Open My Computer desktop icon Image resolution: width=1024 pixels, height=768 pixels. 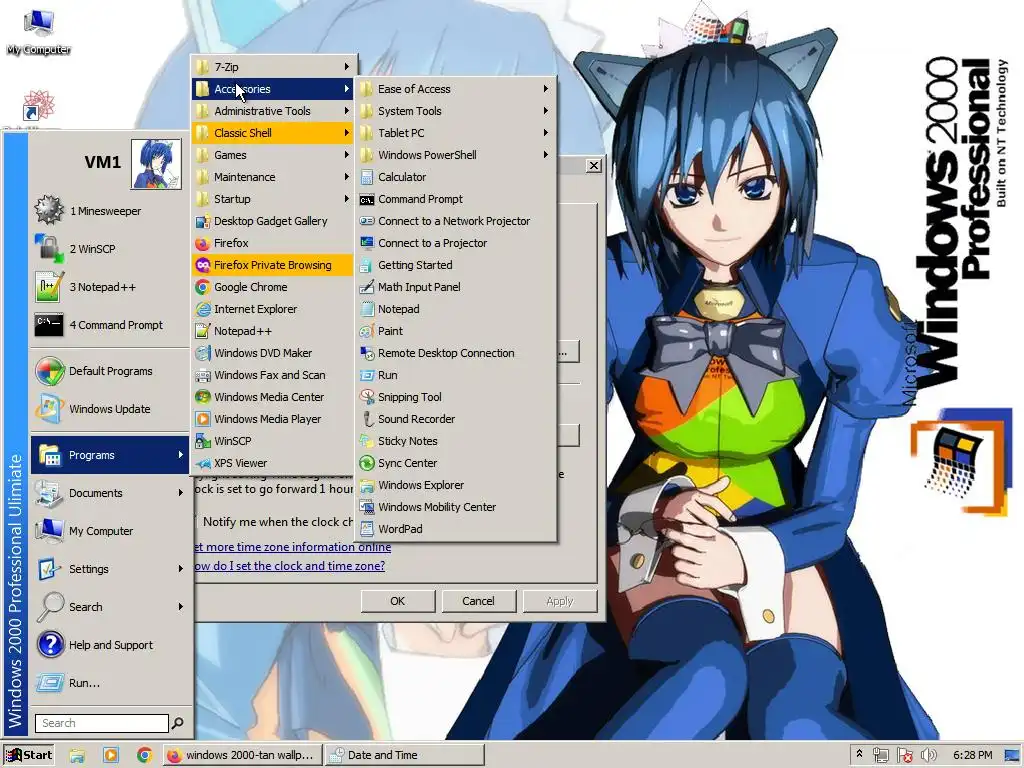click(x=39, y=32)
